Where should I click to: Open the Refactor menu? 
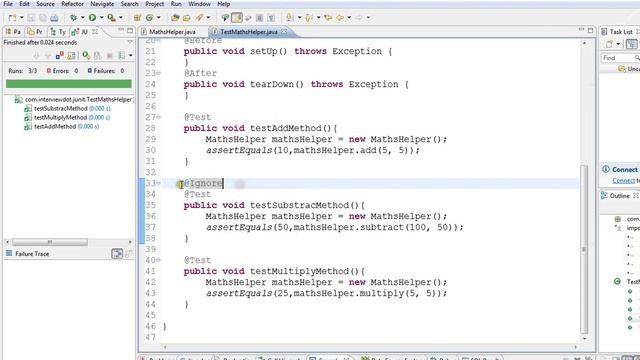point(72,4)
